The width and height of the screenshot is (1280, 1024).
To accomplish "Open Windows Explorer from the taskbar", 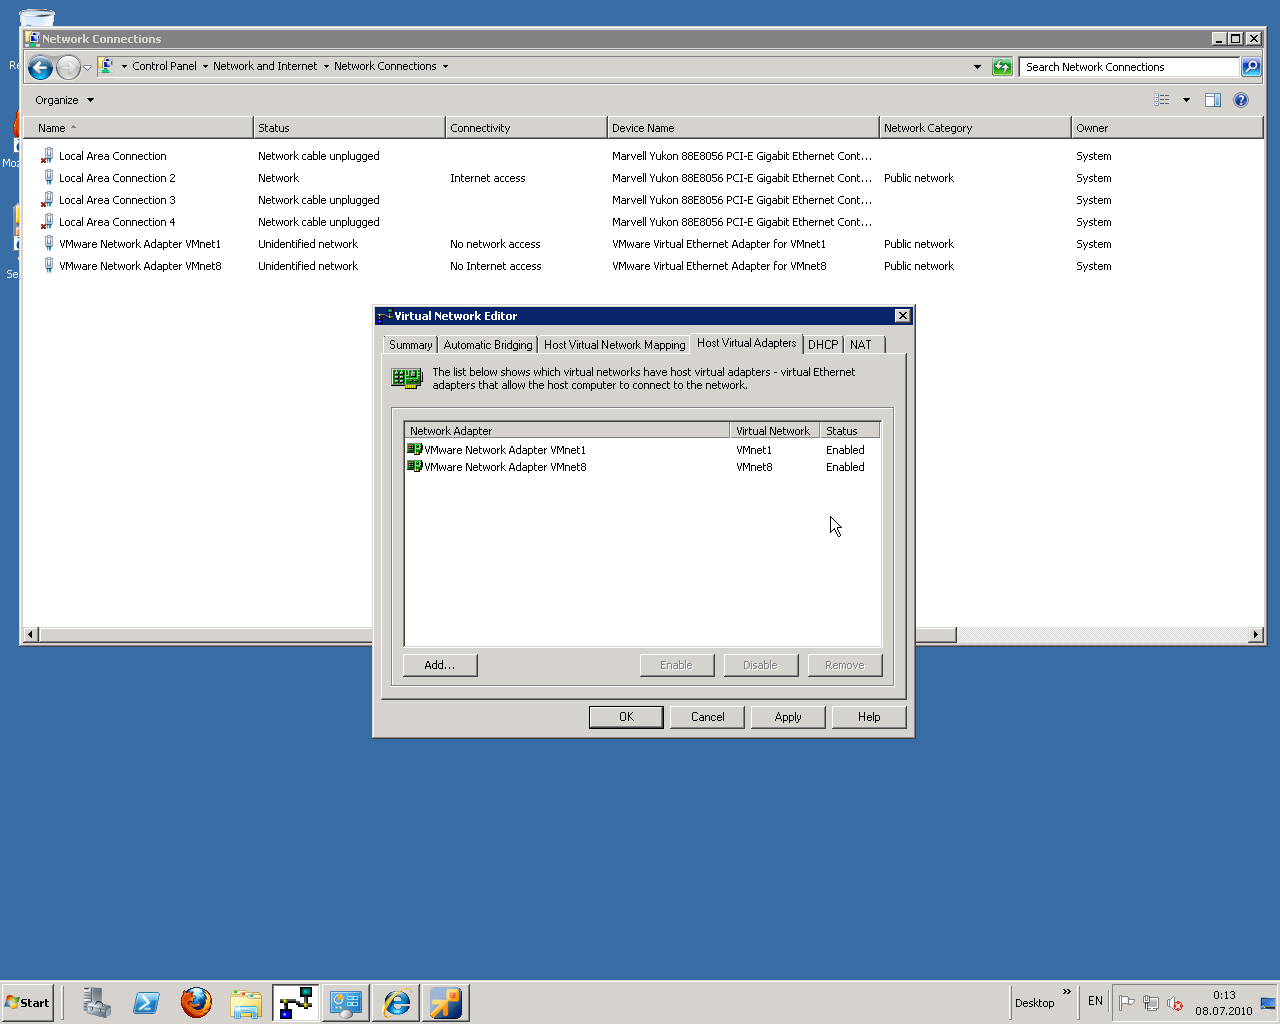I will (x=246, y=1002).
